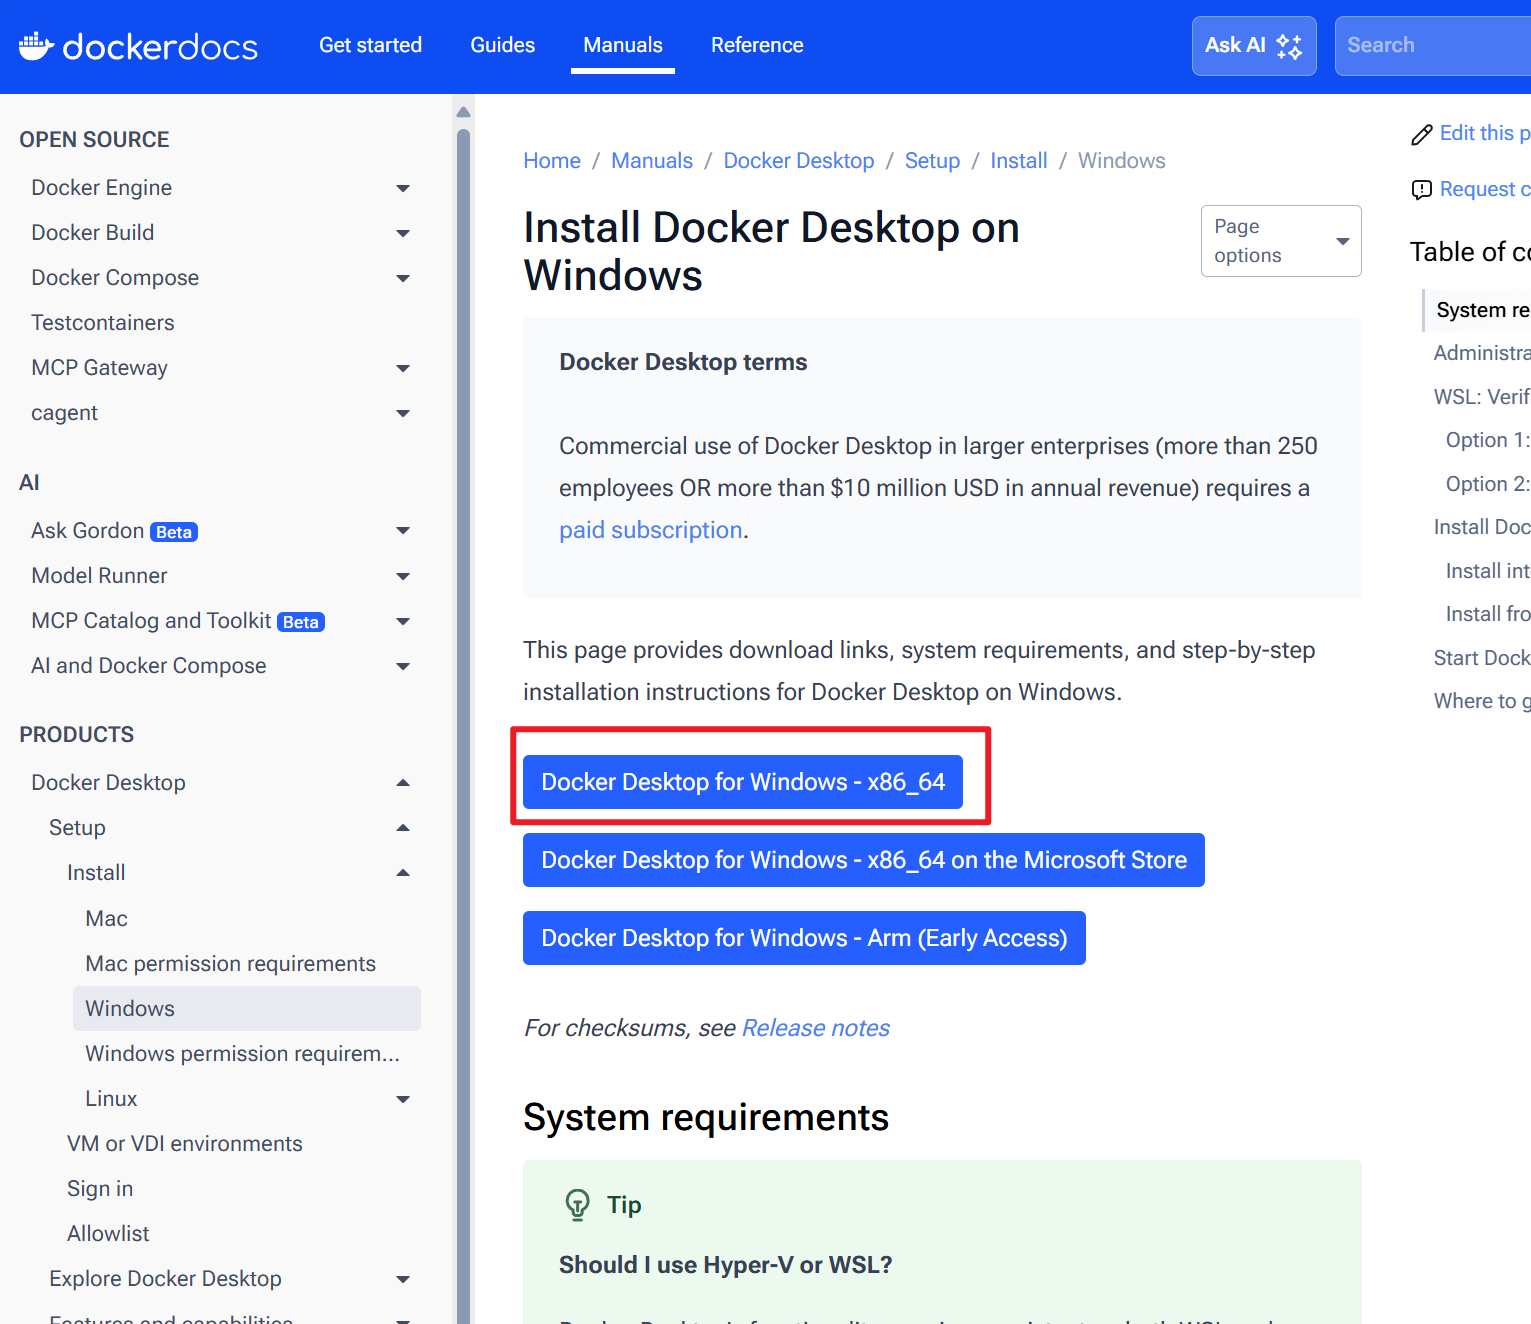Image resolution: width=1531 pixels, height=1324 pixels.
Task: Select Mac in the sidebar
Action: (106, 918)
